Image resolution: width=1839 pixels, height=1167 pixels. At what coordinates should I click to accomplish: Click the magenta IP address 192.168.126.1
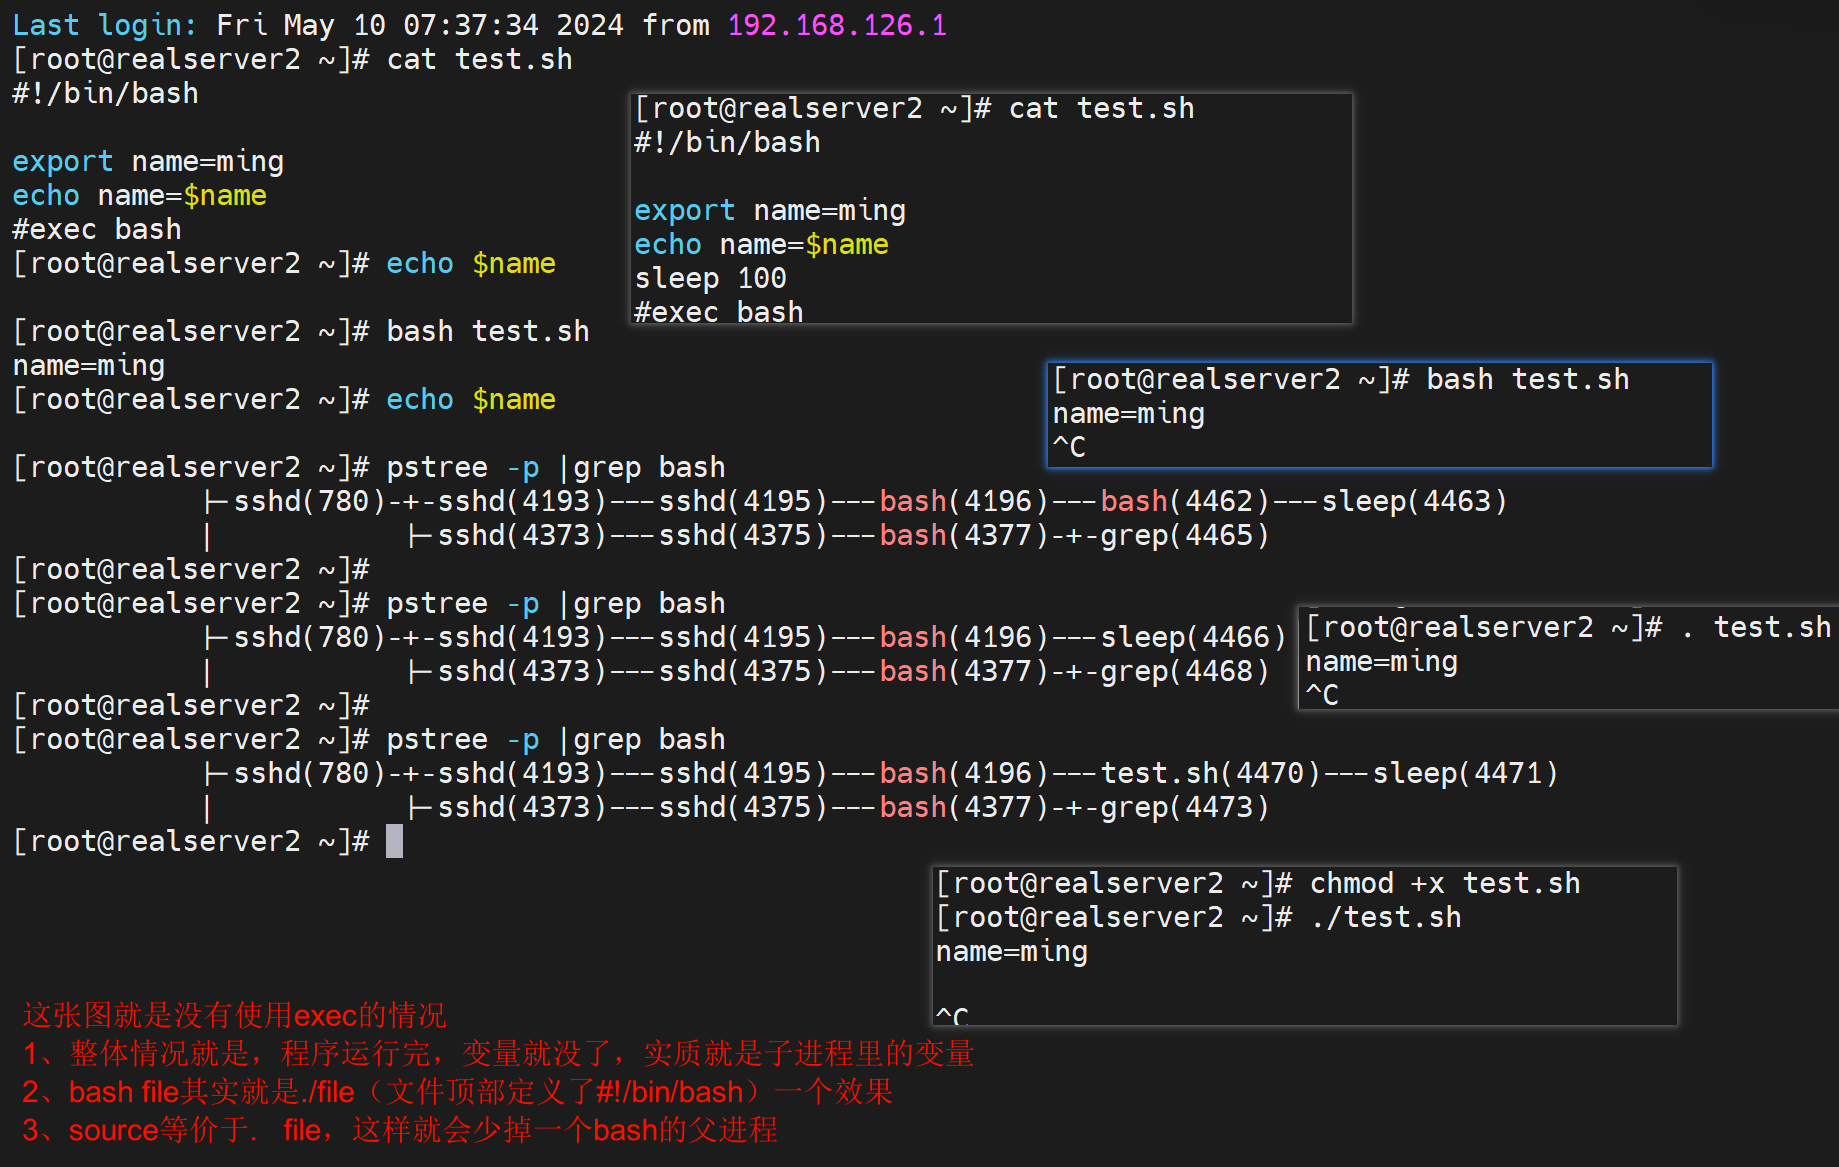coord(836,25)
